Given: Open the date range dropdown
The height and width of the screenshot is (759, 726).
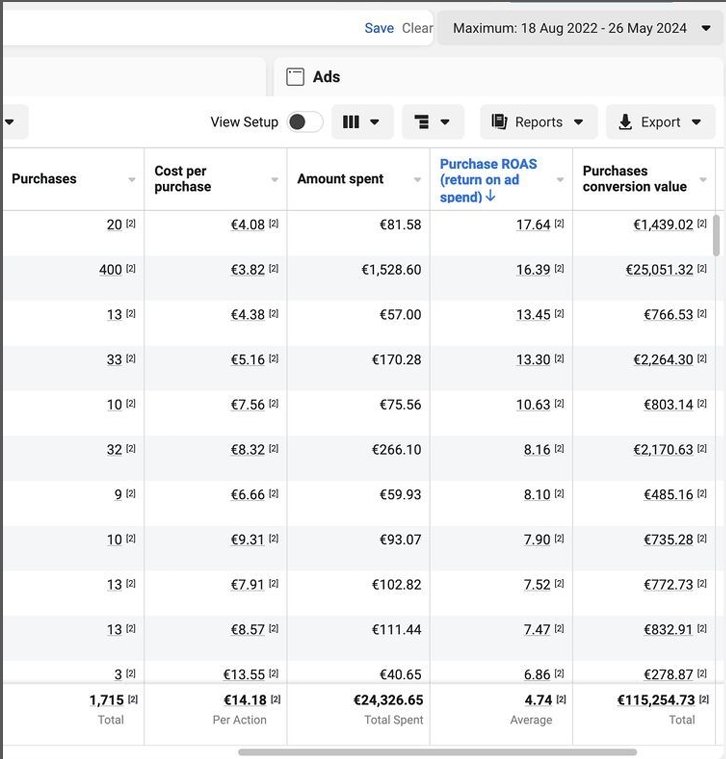Looking at the screenshot, I should pyautogui.click(x=581, y=28).
